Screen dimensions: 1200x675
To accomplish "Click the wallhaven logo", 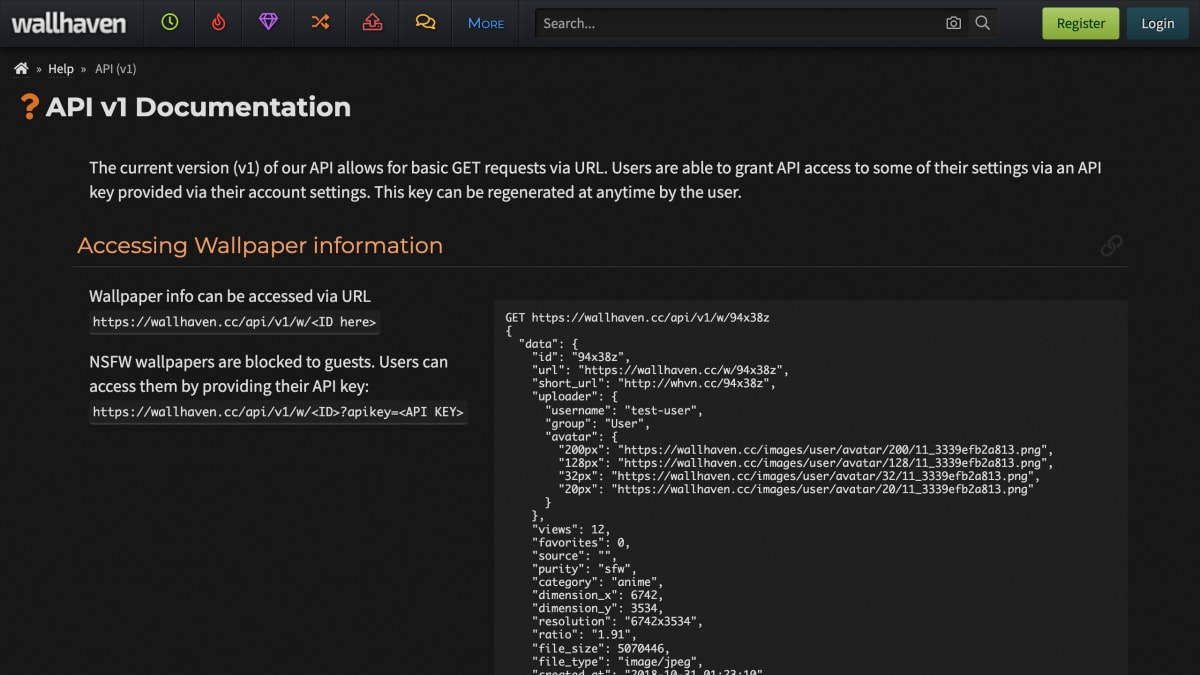I will coord(69,23).
